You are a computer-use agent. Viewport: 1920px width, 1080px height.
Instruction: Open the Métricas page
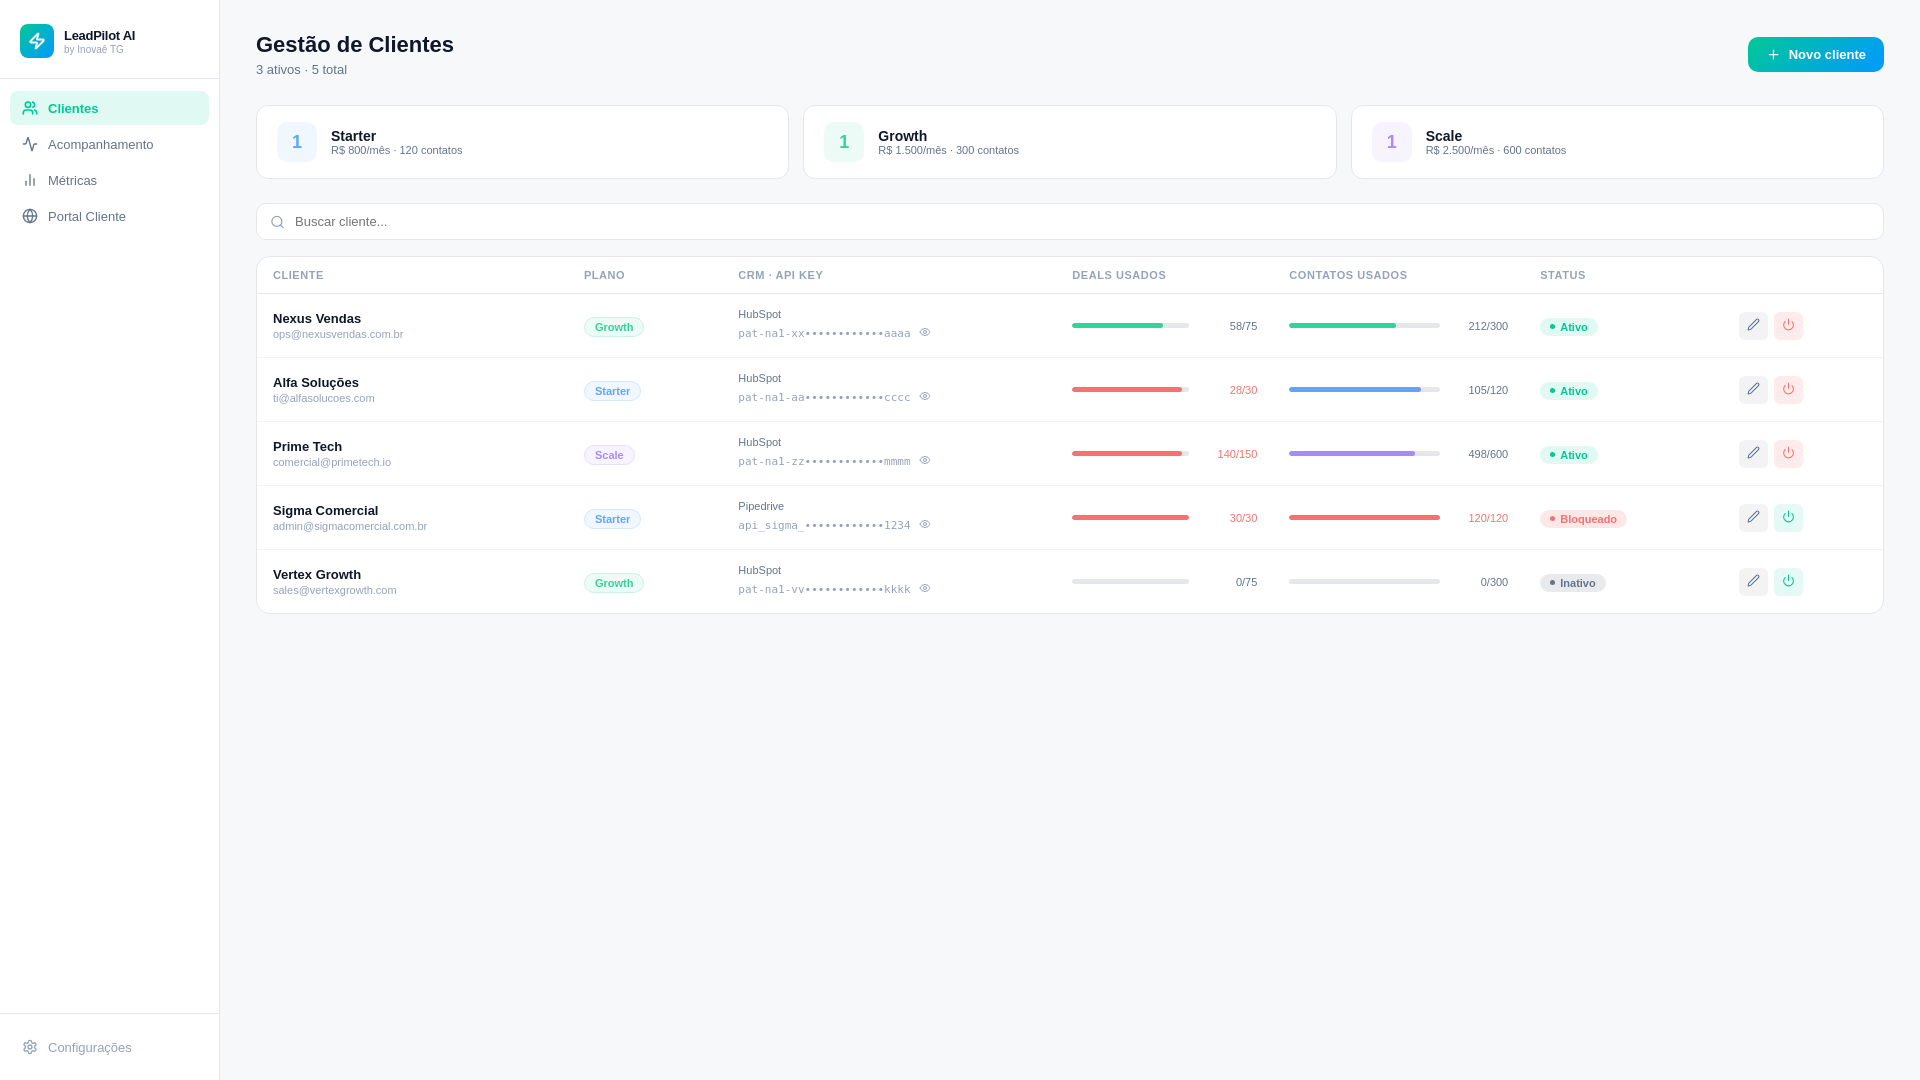coord(109,180)
